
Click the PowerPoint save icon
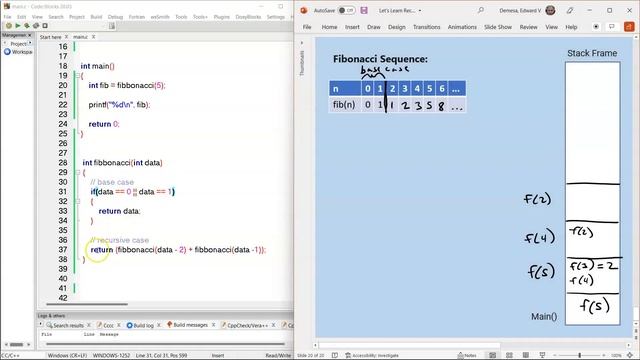[364, 11]
